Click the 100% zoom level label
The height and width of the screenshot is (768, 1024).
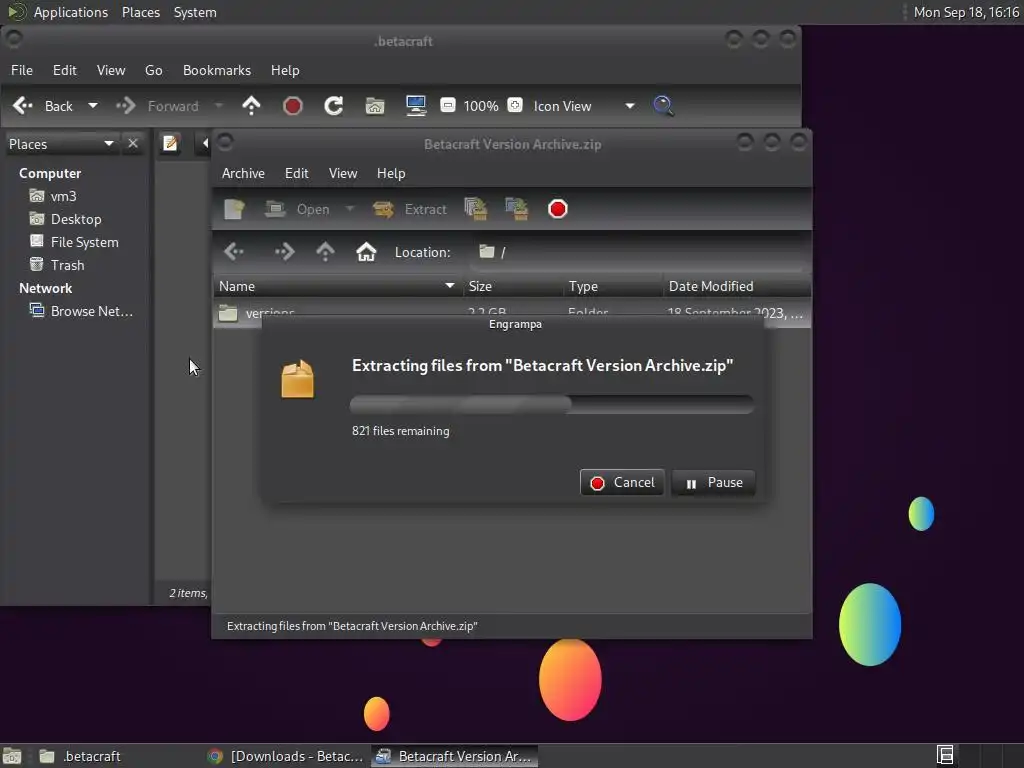[481, 106]
